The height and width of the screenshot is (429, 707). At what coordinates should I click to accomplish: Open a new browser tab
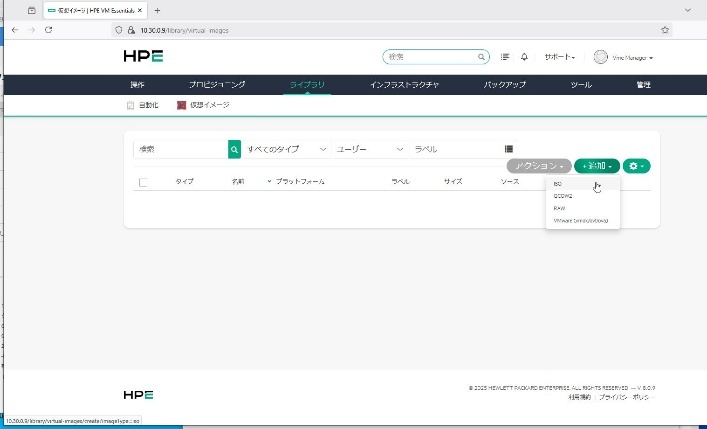[157, 10]
